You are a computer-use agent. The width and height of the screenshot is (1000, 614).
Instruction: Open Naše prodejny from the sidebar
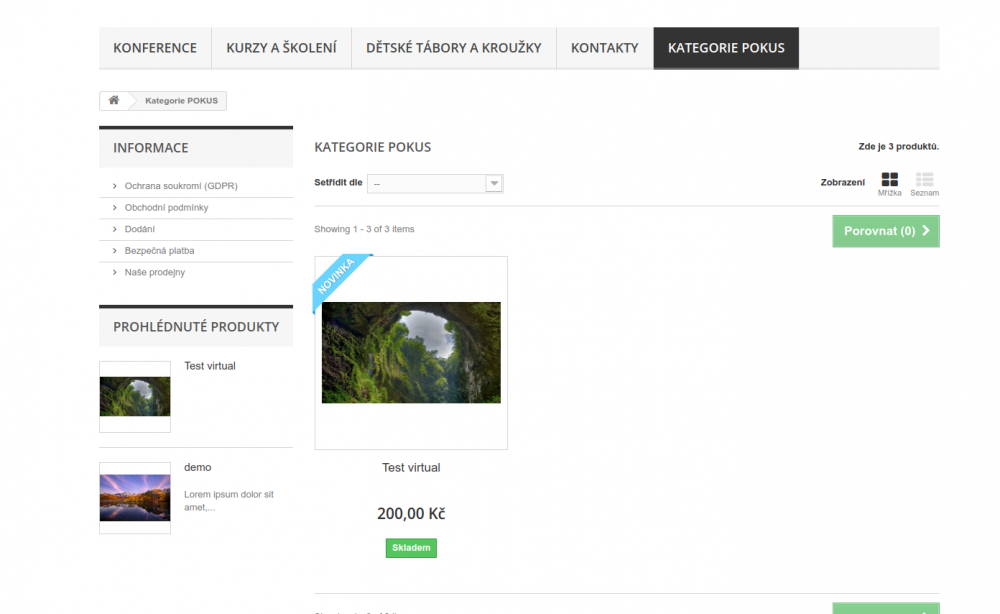[x=153, y=271]
